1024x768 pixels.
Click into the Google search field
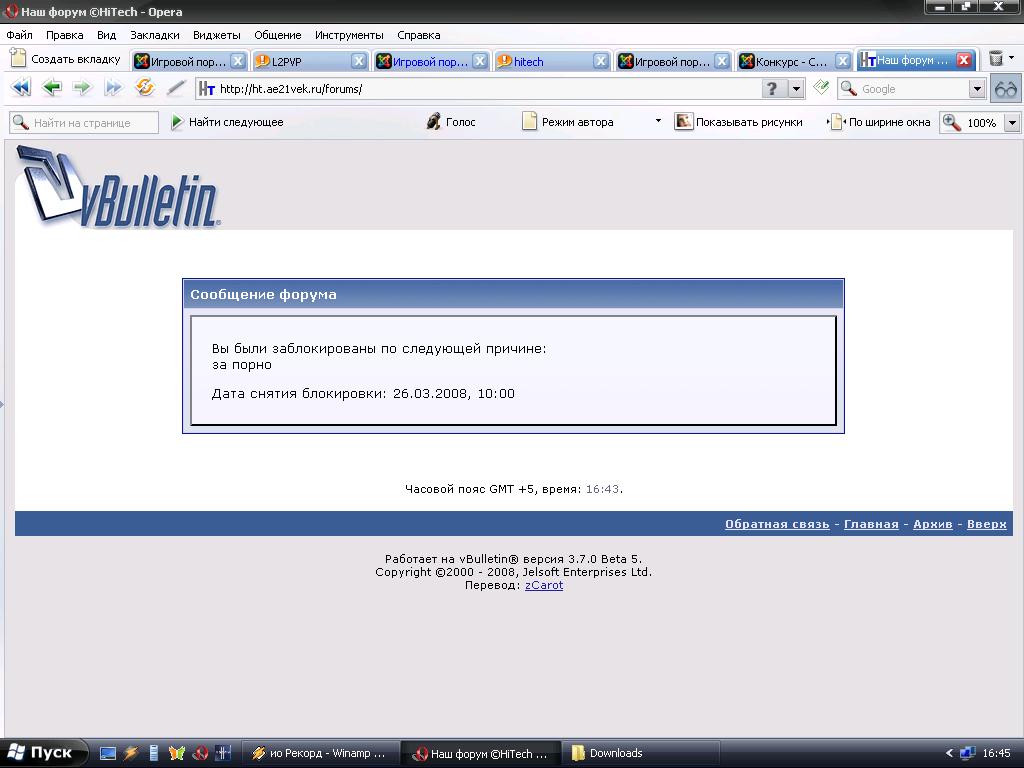click(x=913, y=89)
